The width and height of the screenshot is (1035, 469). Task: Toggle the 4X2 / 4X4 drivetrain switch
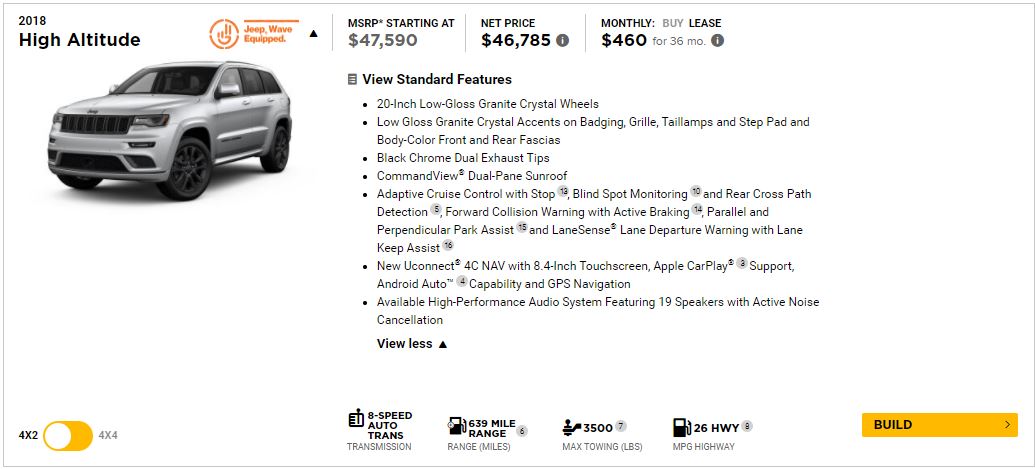point(68,436)
